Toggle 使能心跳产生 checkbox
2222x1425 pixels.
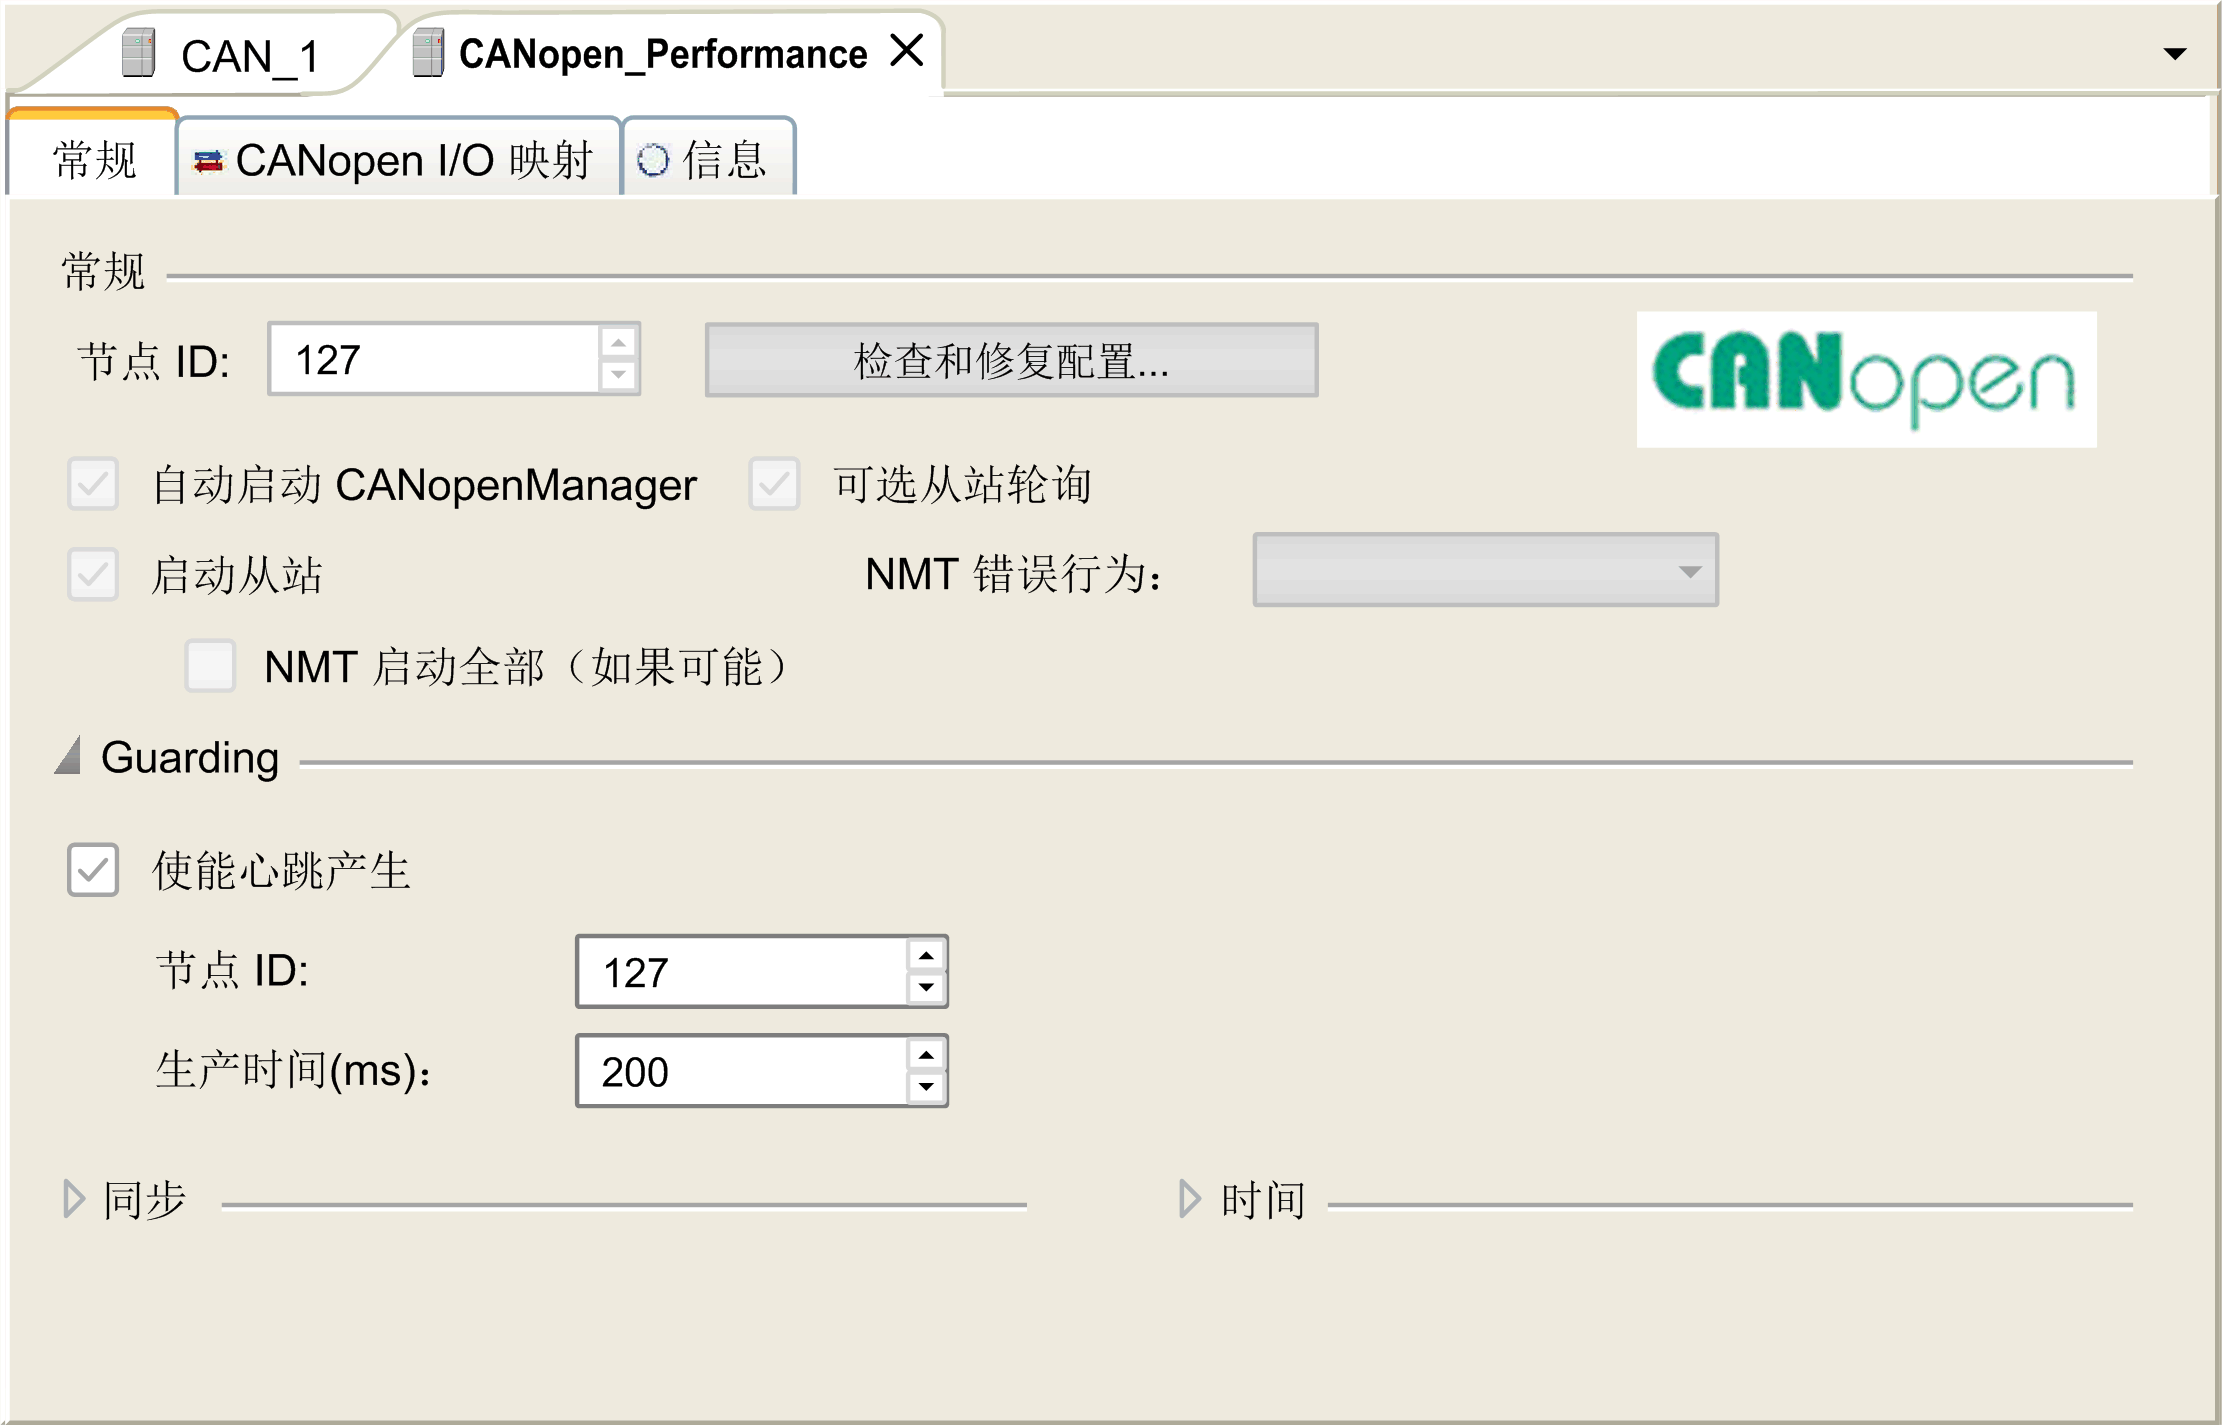coord(93,869)
